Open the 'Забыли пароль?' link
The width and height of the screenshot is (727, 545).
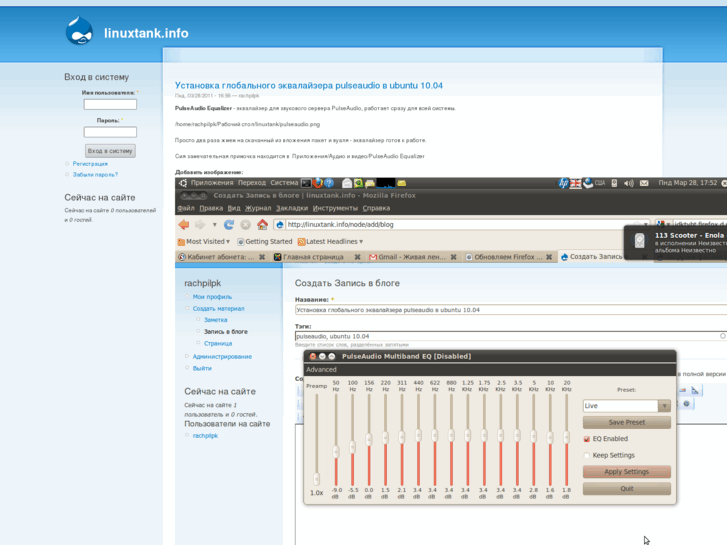95,175
